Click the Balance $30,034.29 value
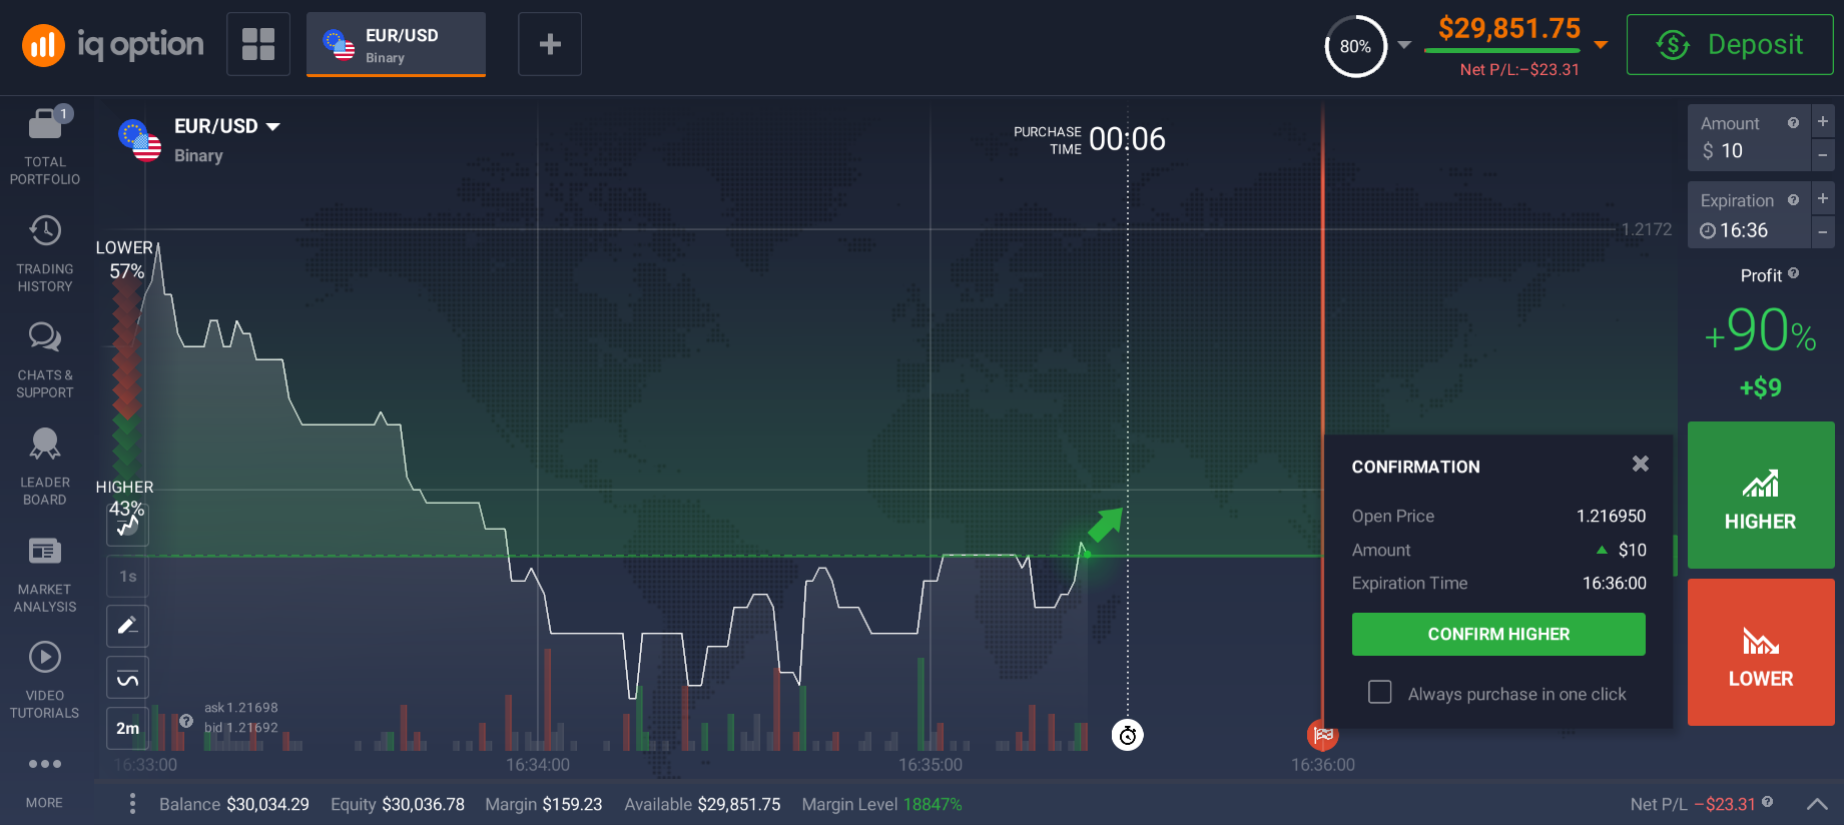This screenshot has height=825, width=1844. (267, 805)
